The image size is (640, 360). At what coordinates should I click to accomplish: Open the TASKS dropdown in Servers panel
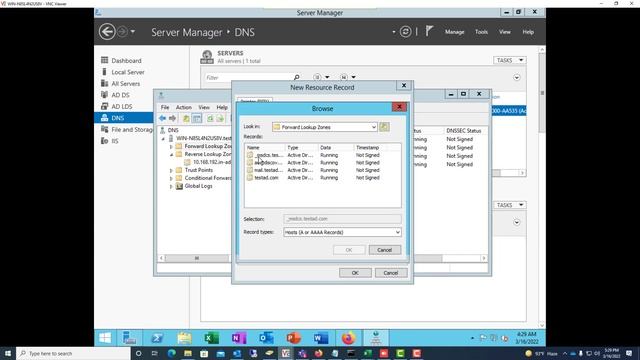click(x=509, y=60)
